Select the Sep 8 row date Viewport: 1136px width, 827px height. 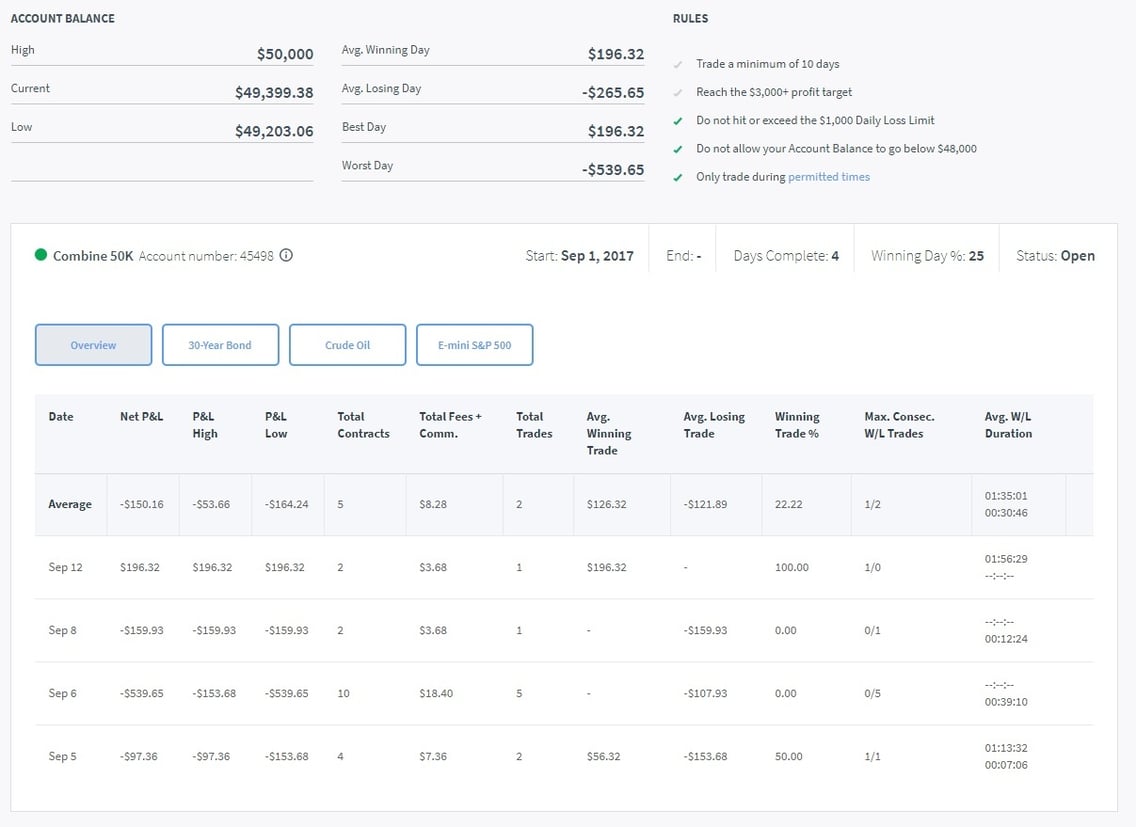coord(62,631)
